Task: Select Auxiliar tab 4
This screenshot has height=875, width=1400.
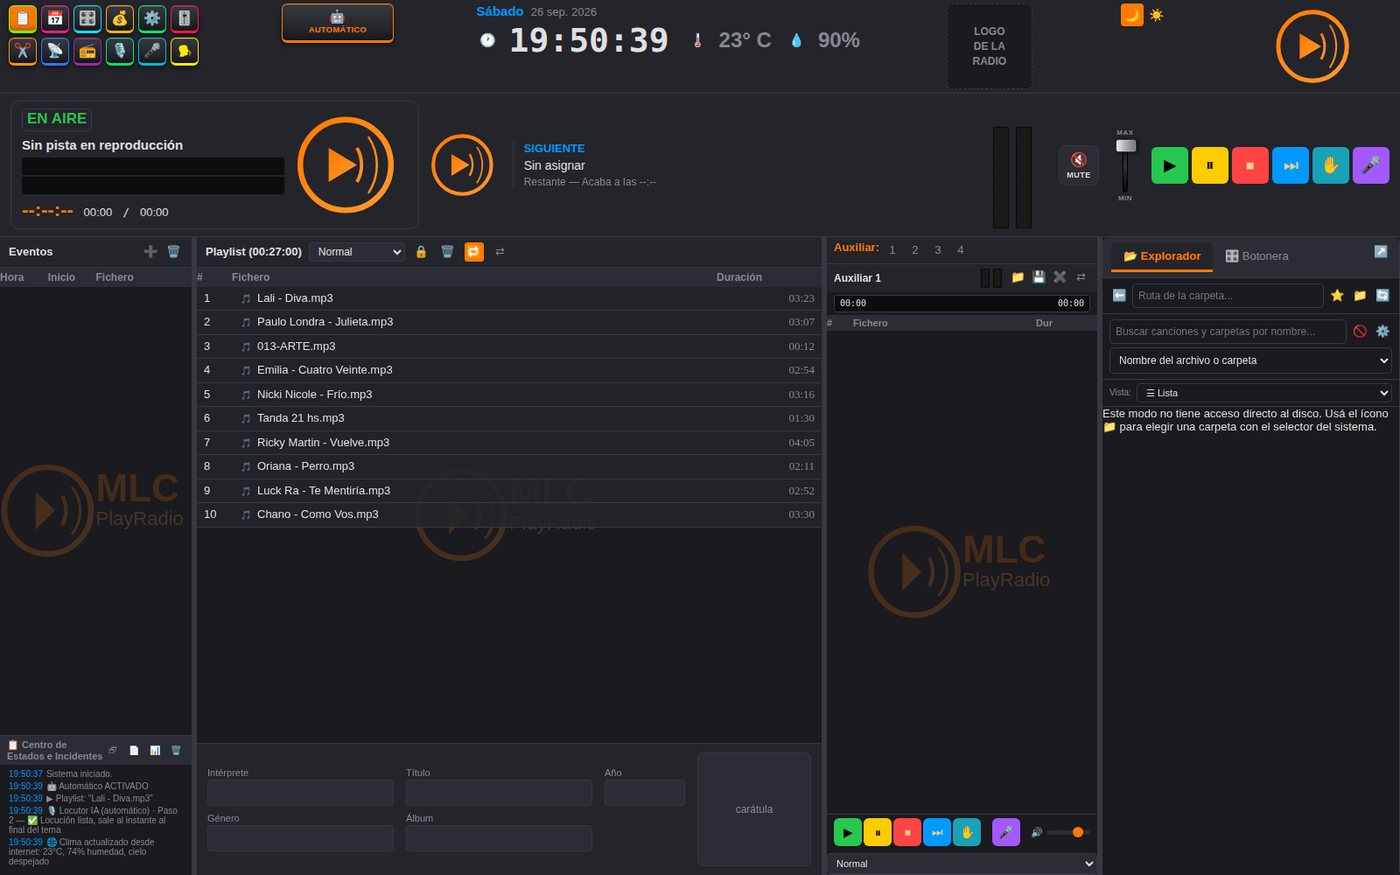Action: [960, 250]
